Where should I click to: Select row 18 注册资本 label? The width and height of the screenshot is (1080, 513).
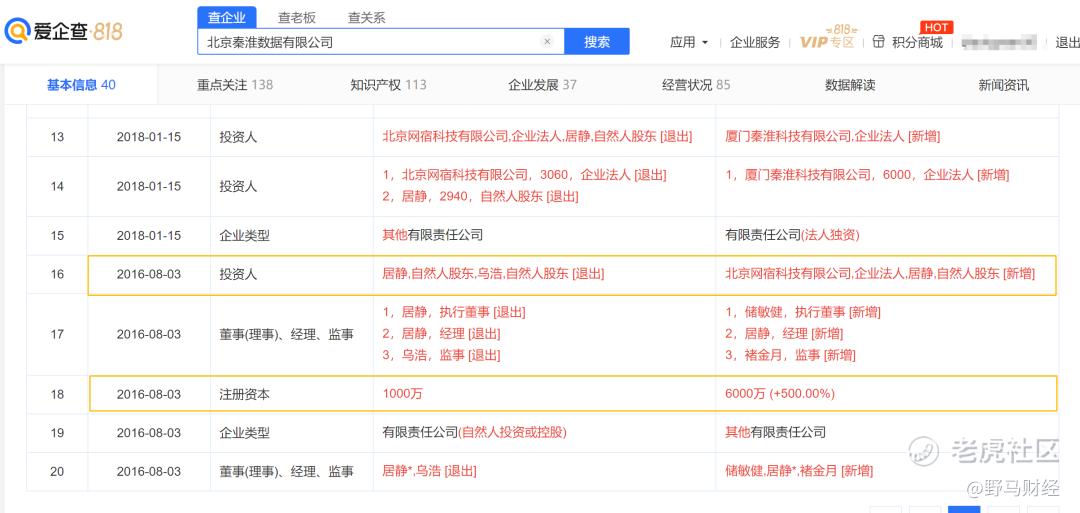tap(245, 395)
